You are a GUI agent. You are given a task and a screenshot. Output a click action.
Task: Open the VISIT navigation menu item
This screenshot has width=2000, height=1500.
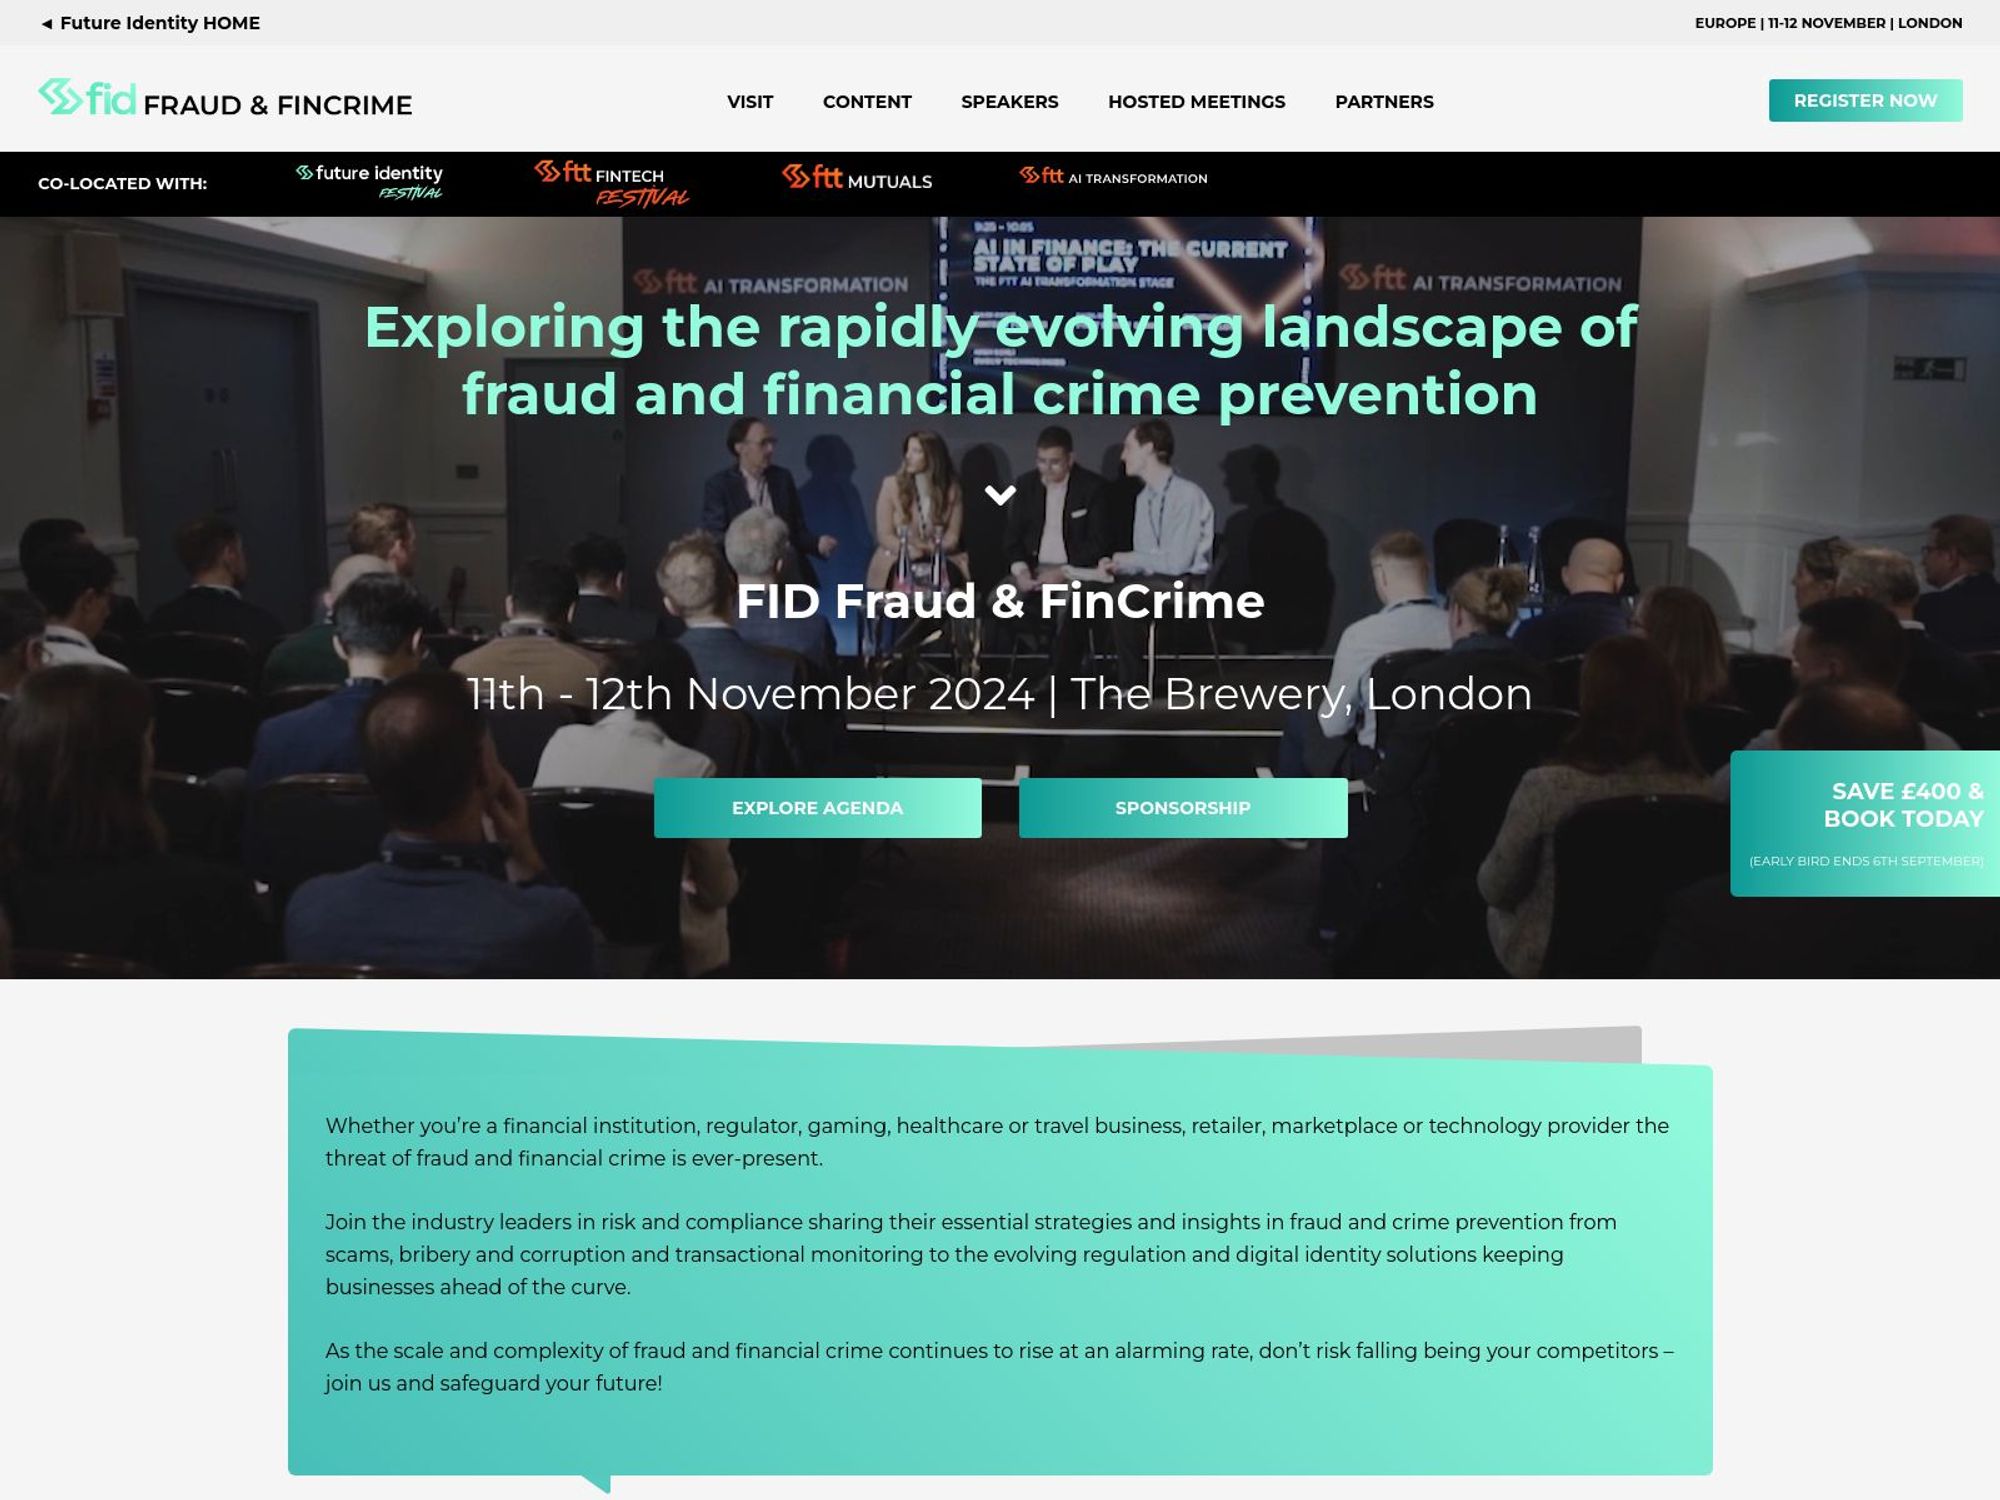[750, 101]
